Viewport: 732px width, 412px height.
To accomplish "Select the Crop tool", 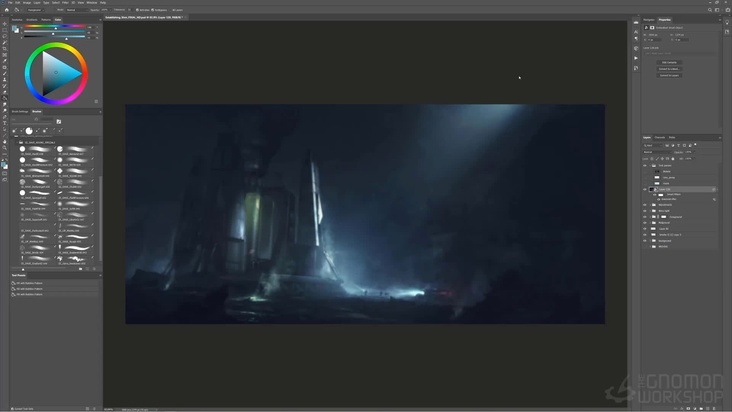I will pyautogui.click(x=5, y=49).
